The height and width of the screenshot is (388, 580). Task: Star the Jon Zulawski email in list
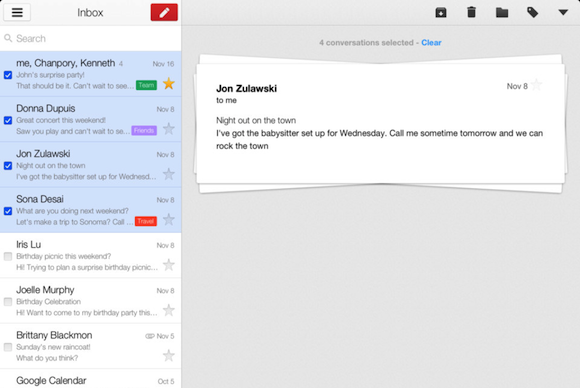(169, 174)
